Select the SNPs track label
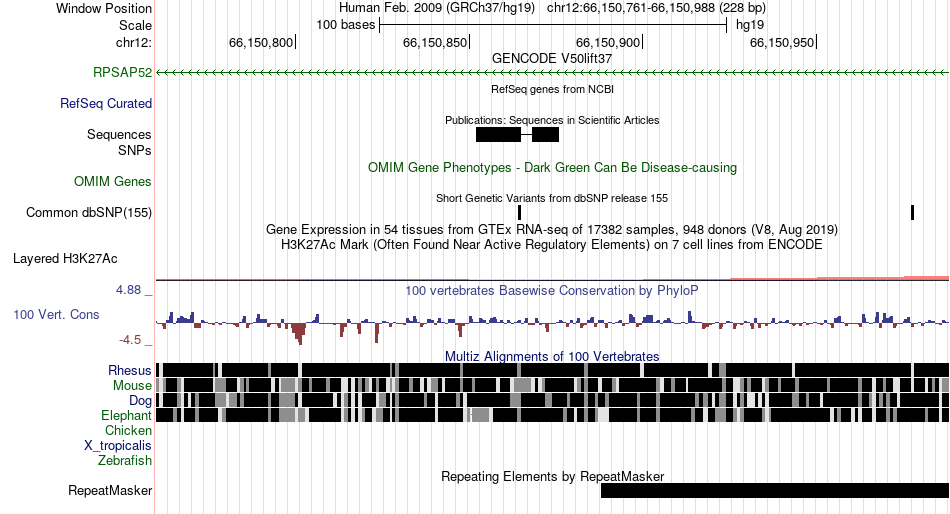 [135, 150]
